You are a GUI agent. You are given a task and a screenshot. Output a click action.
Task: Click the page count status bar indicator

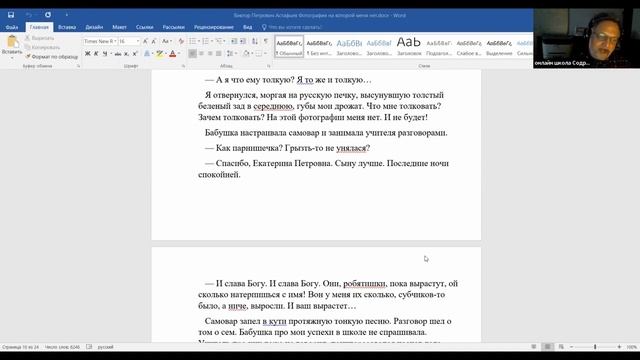tap(20, 347)
